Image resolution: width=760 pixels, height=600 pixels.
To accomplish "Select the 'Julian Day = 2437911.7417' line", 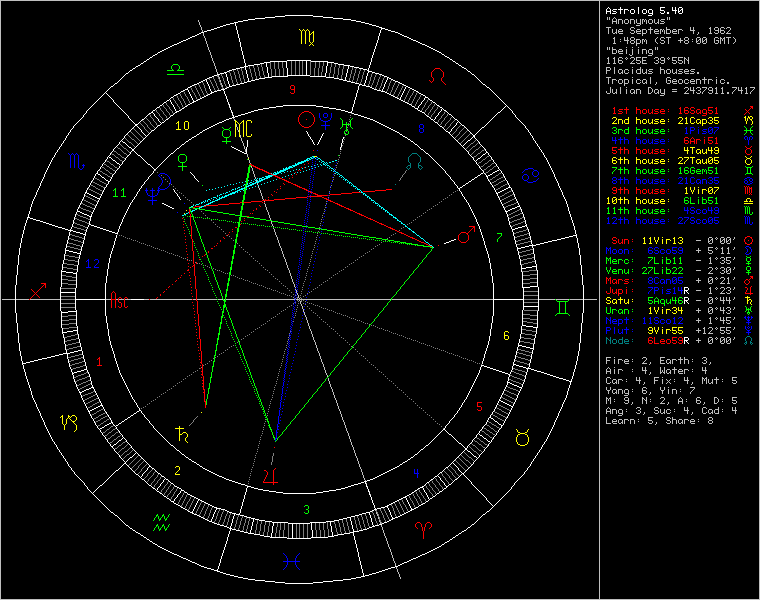I will [680, 91].
